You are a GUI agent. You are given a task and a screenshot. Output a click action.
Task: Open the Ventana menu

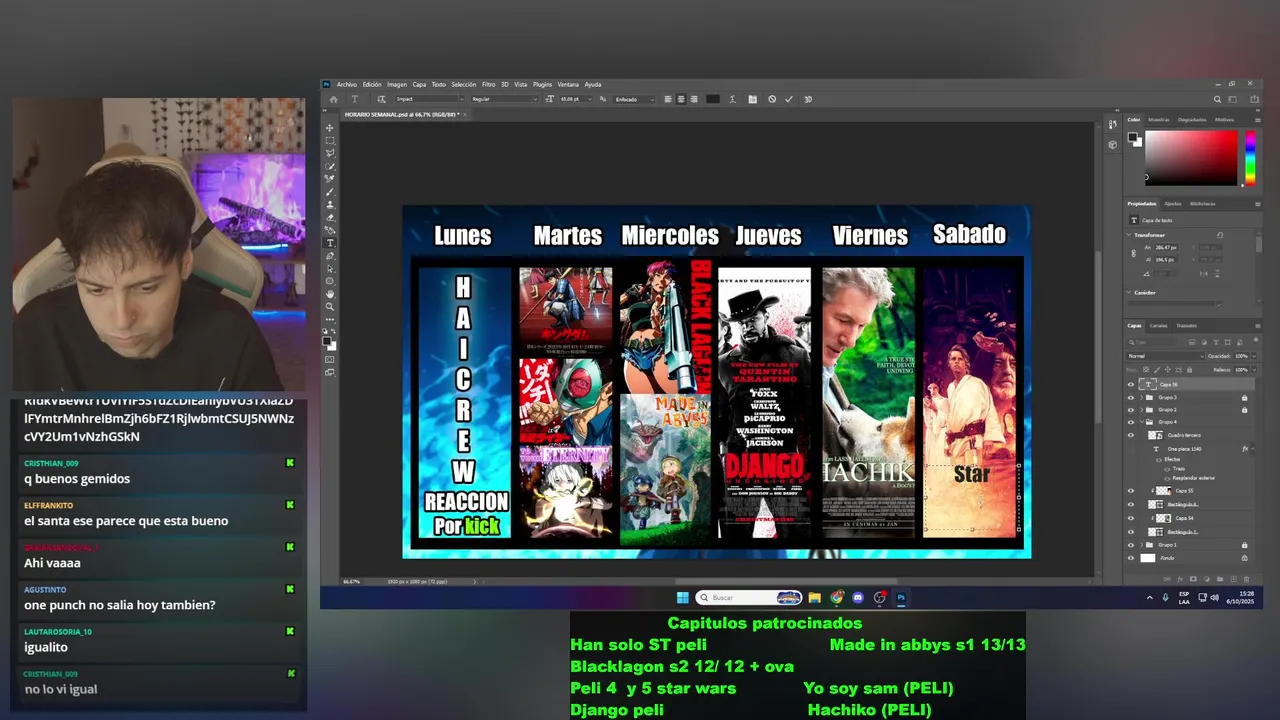[568, 84]
